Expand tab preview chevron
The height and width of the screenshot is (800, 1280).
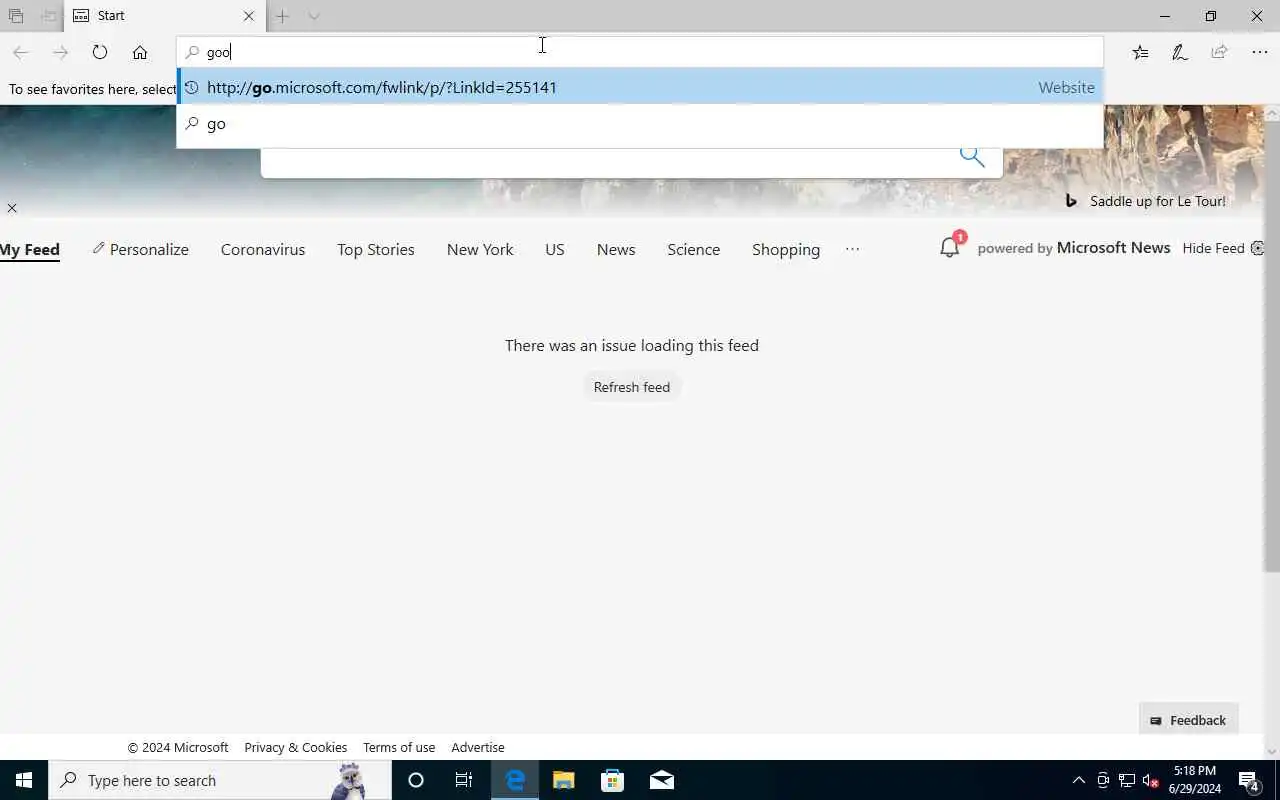[314, 16]
